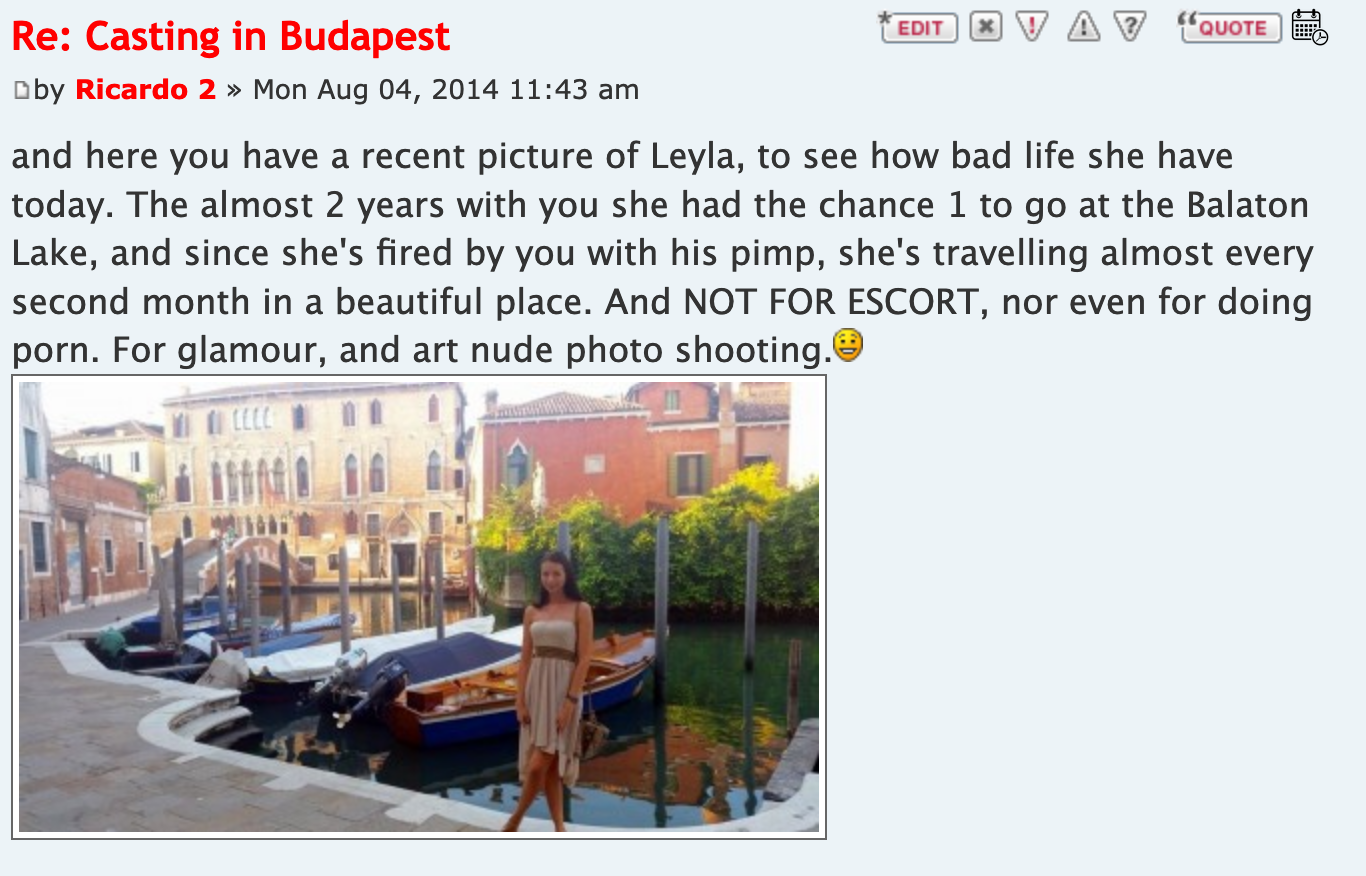Open the calendar clock icon
This screenshot has height=876, width=1366.
click(1310, 27)
